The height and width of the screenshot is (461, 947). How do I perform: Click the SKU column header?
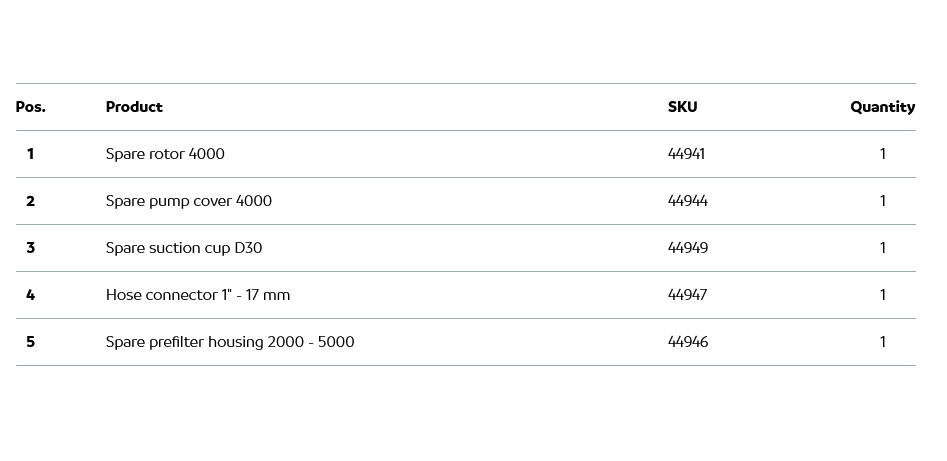click(x=682, y=107)
